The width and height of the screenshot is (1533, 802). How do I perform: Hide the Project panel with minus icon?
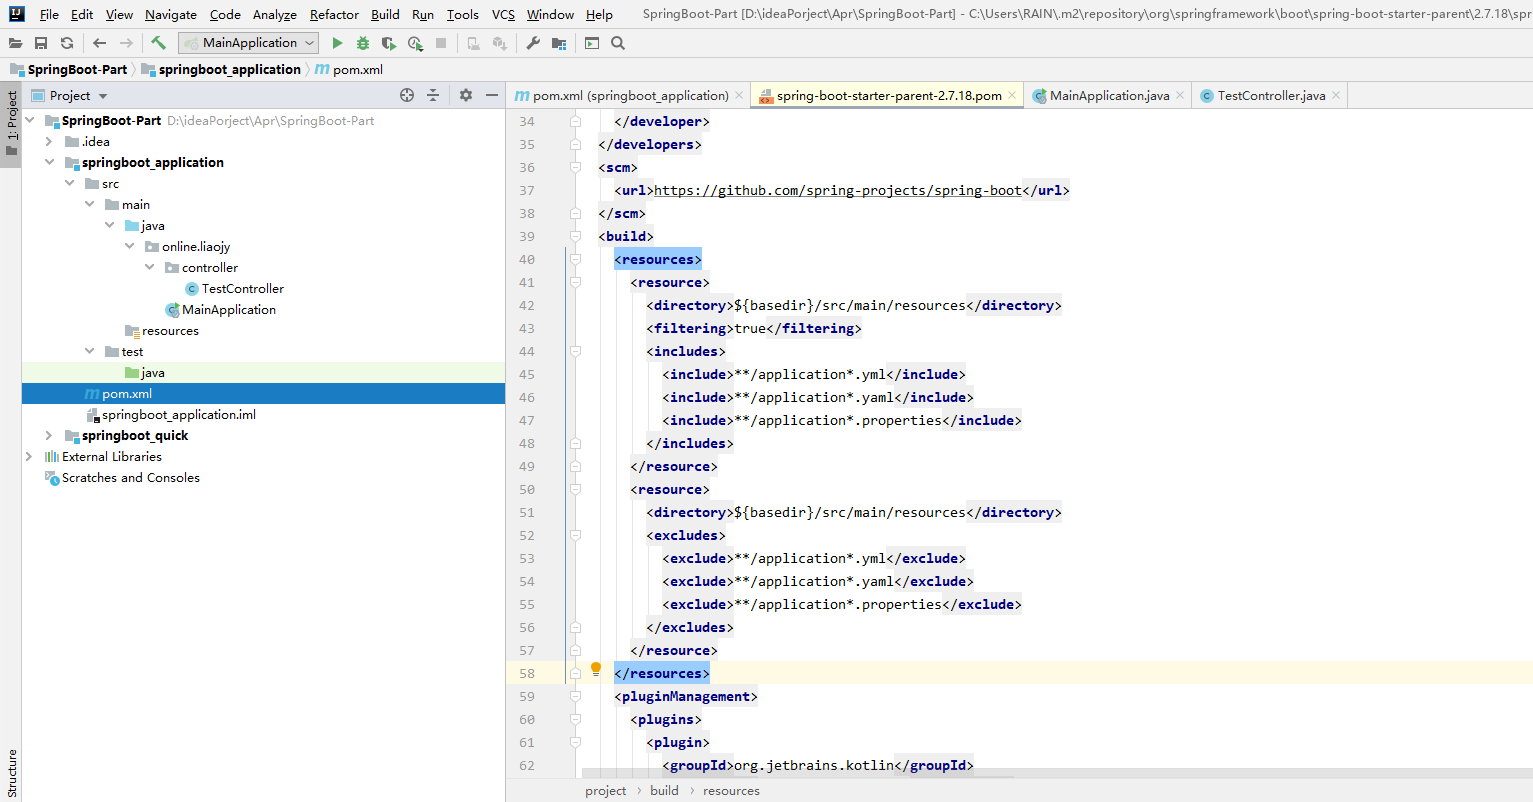(x=492, y=95)
